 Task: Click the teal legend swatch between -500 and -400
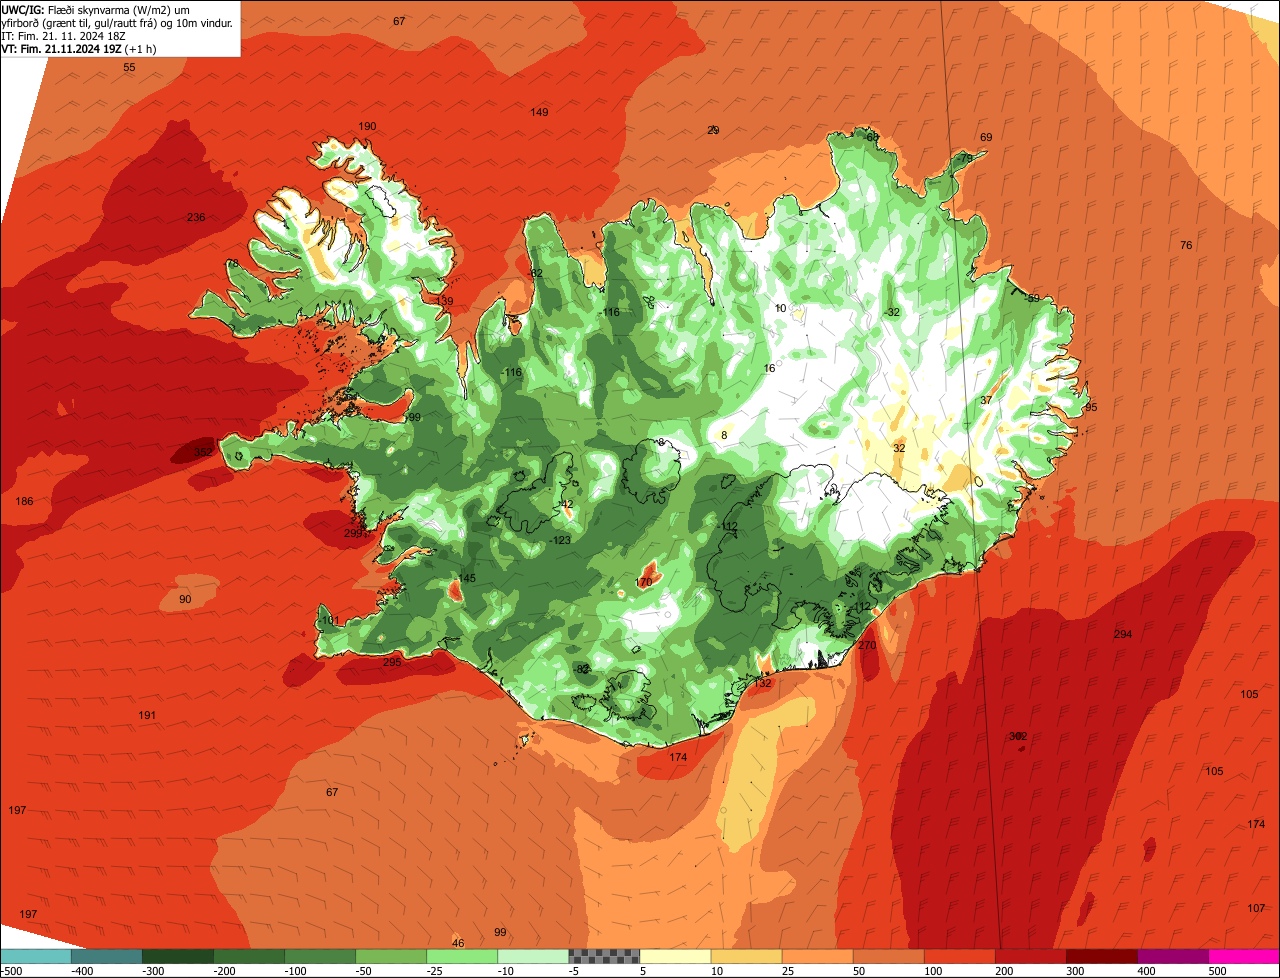tap(35, 956)
